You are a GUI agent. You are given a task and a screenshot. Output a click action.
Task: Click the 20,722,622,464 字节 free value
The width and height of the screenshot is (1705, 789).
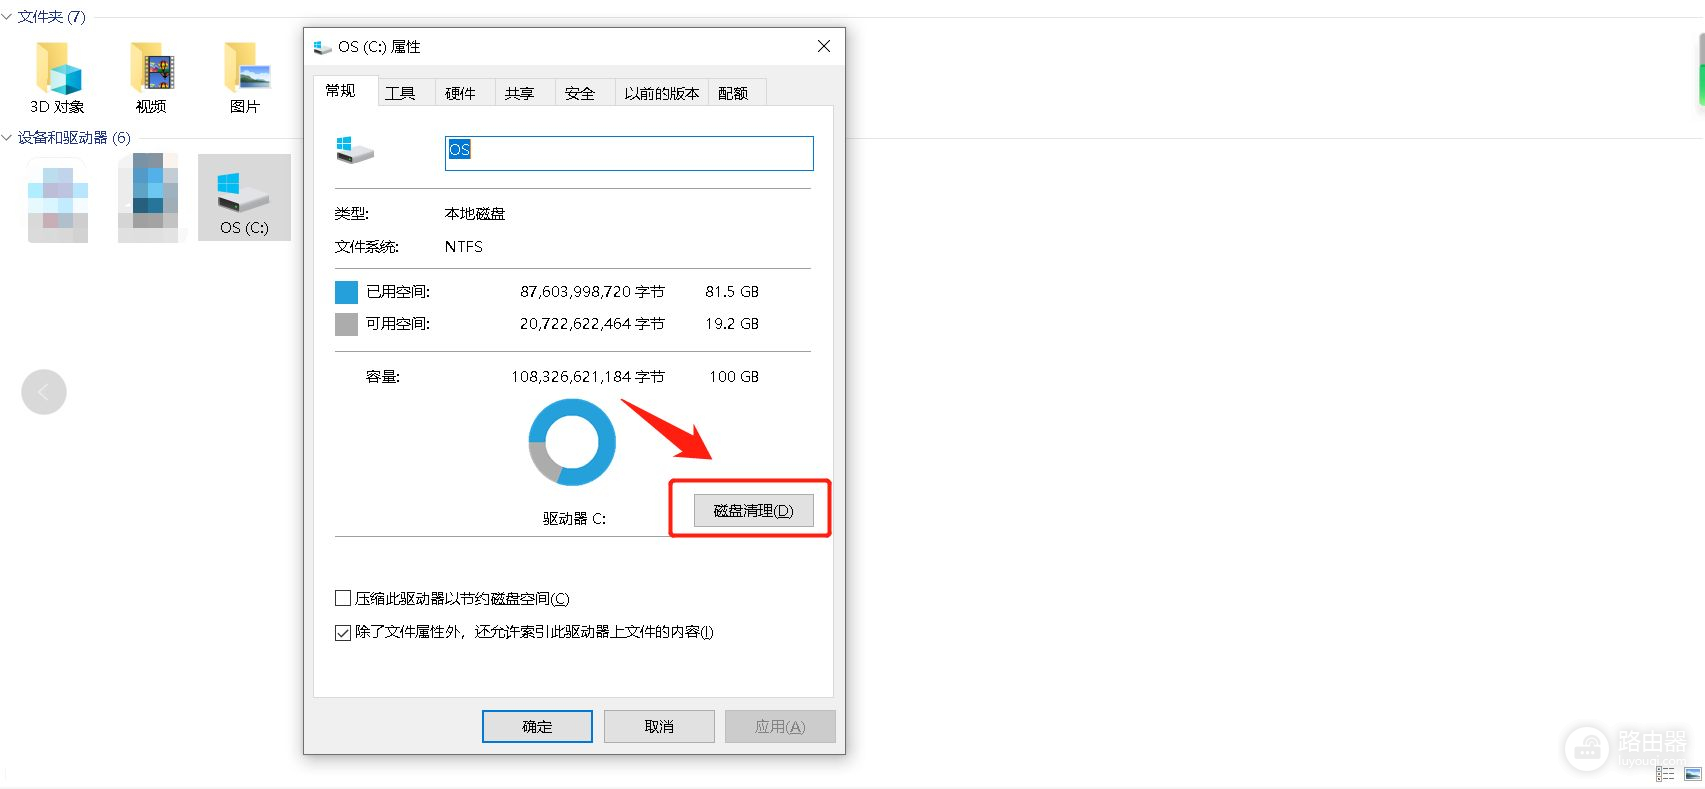coord(592,324)
